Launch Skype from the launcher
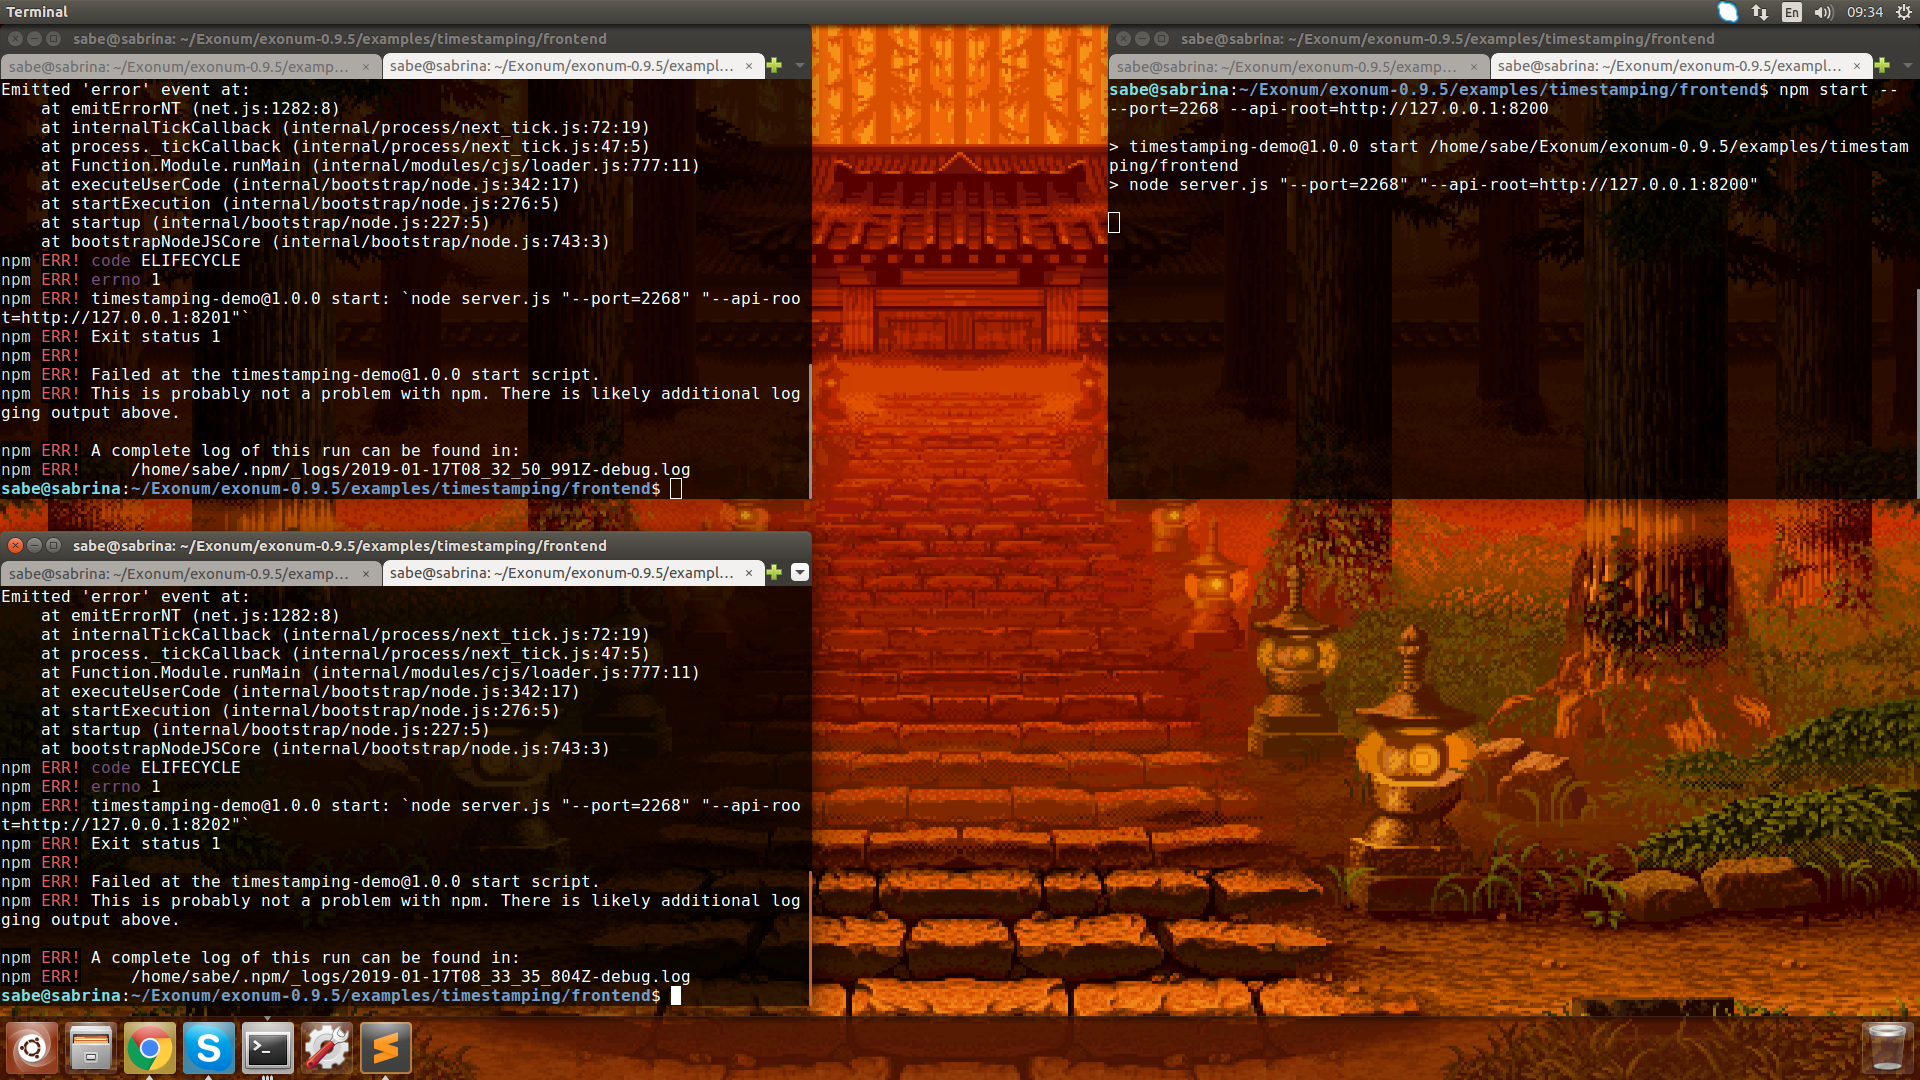The width and height of the screenshot is (1920, 1080). click(208, 1047)
